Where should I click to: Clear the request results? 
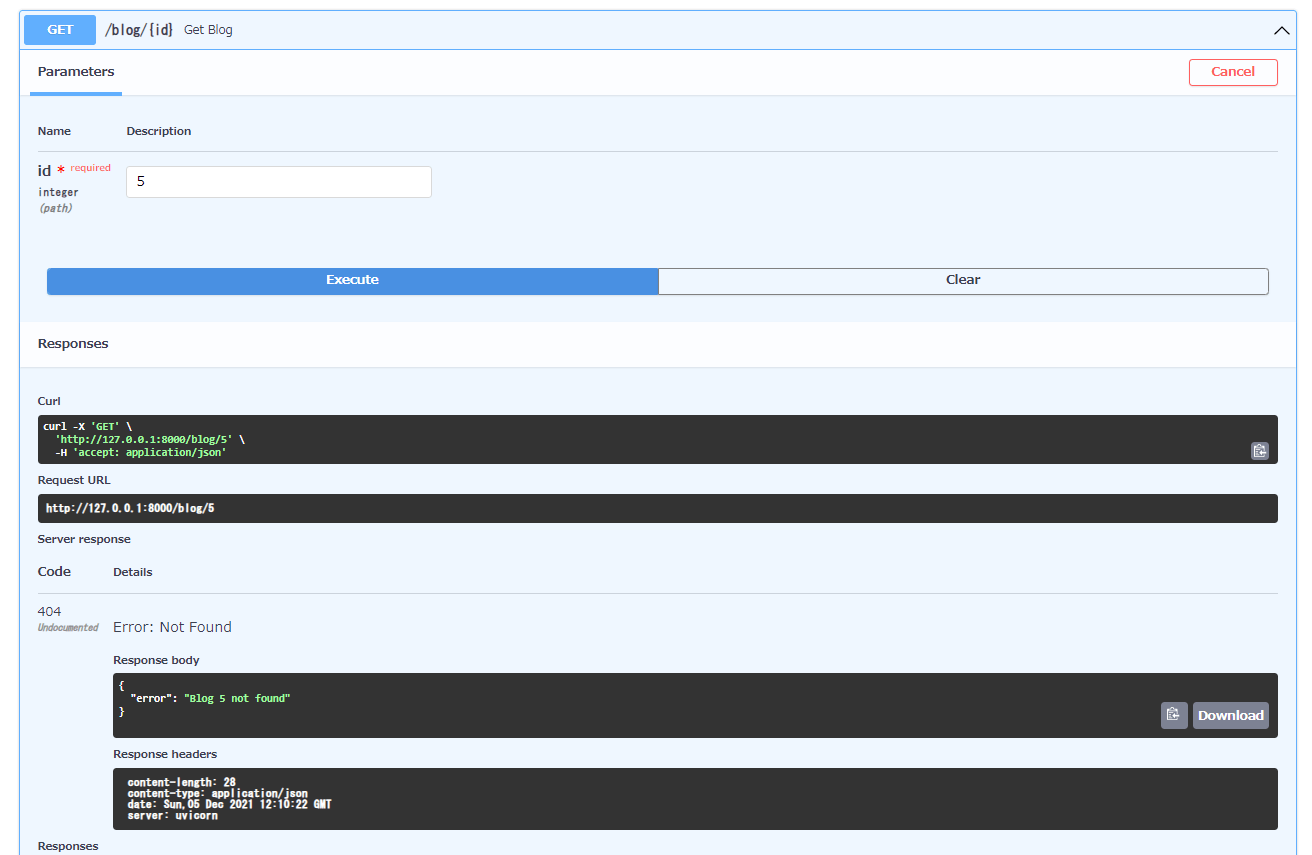tap(962, 280)
